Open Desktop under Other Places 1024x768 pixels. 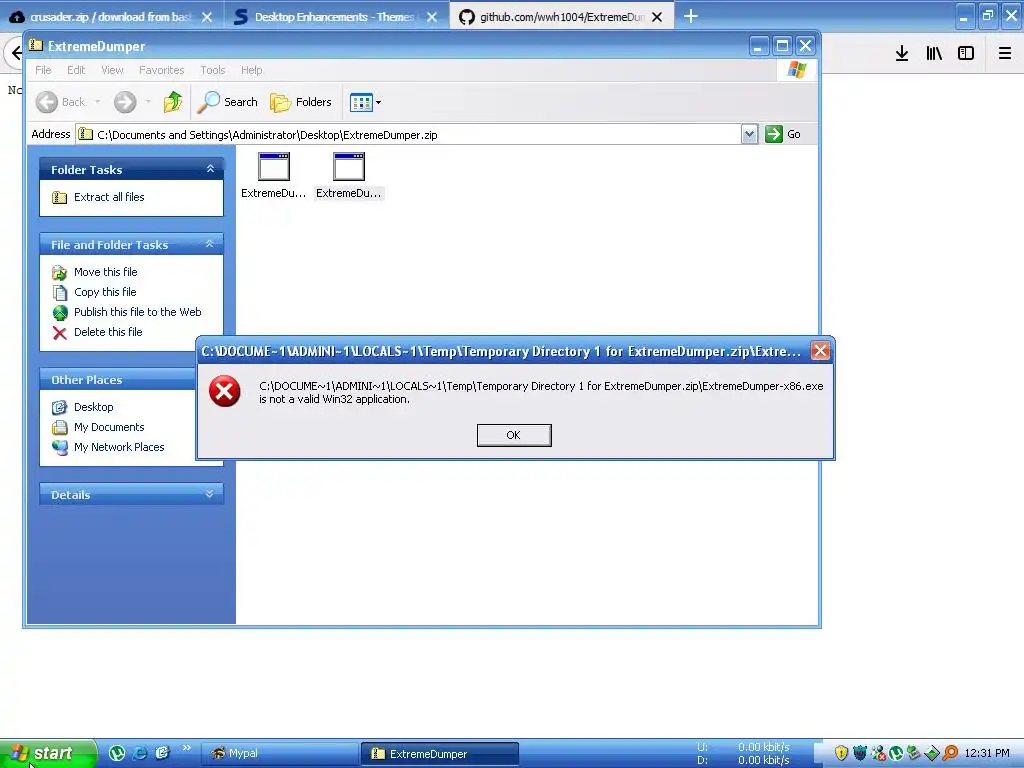(93, 407)
